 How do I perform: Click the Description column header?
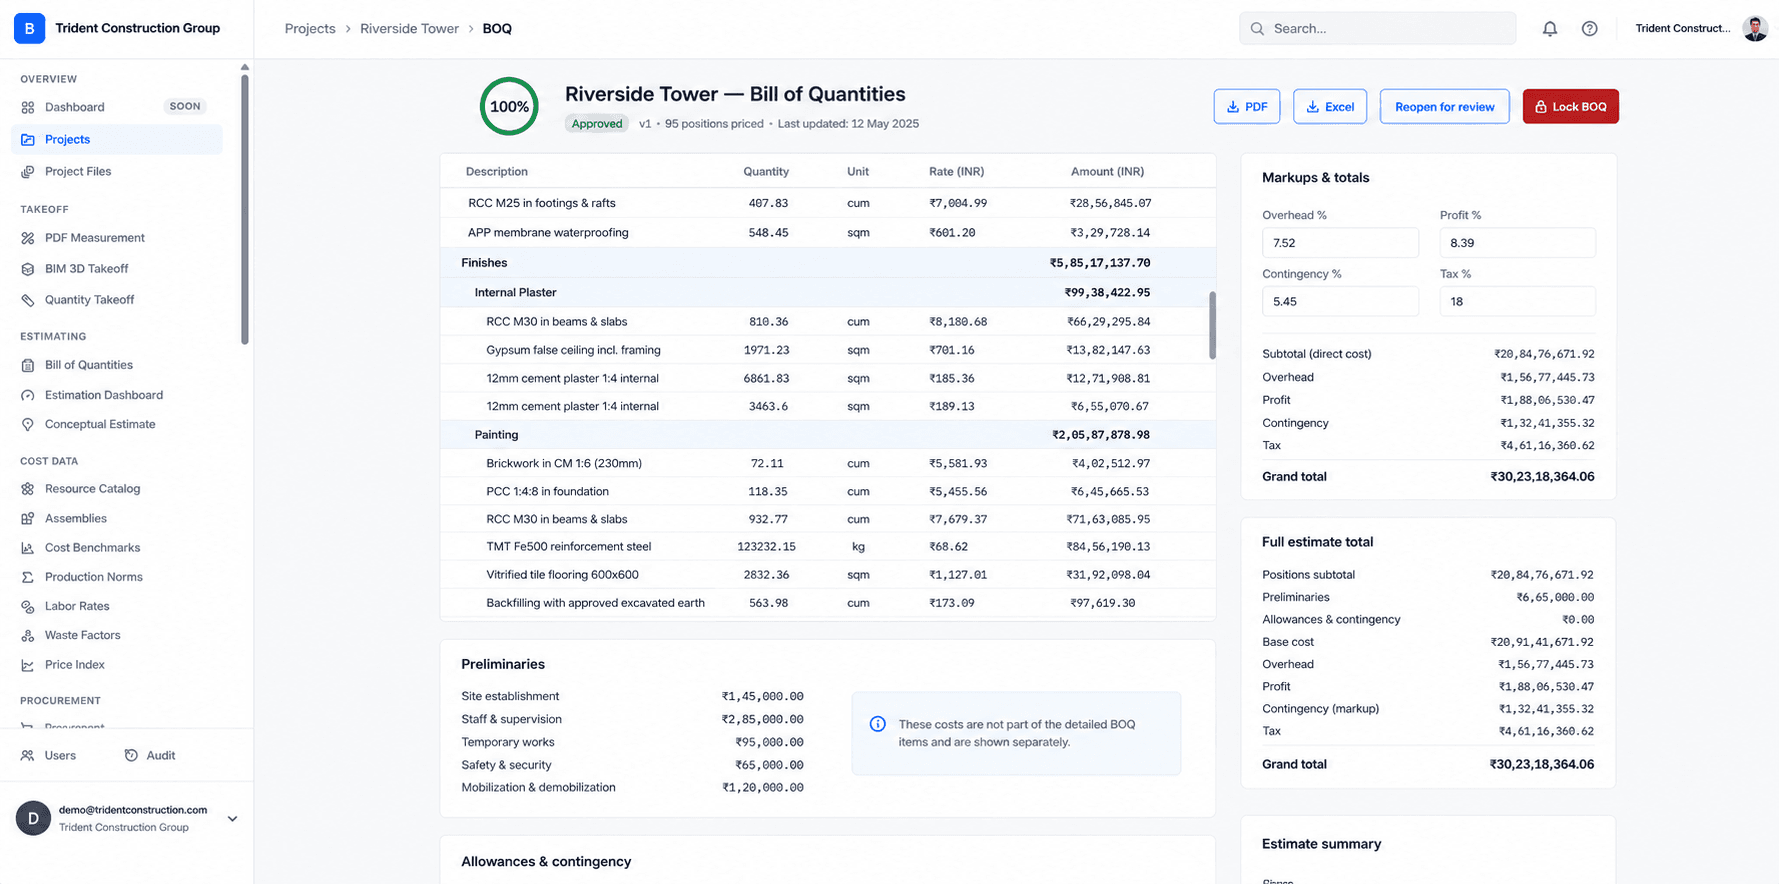point(497,172)
